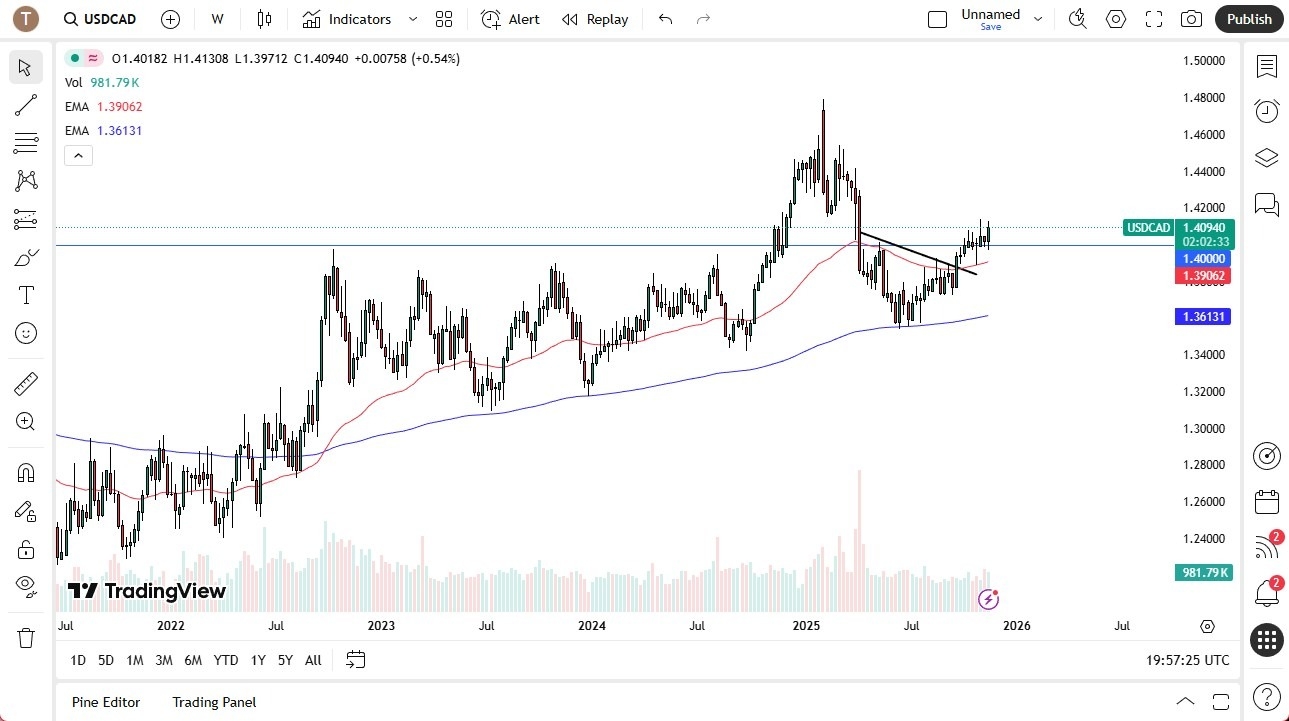Collapse the indicator legend chevron
Screen dimensions: 1289x721
pos(78,155)
